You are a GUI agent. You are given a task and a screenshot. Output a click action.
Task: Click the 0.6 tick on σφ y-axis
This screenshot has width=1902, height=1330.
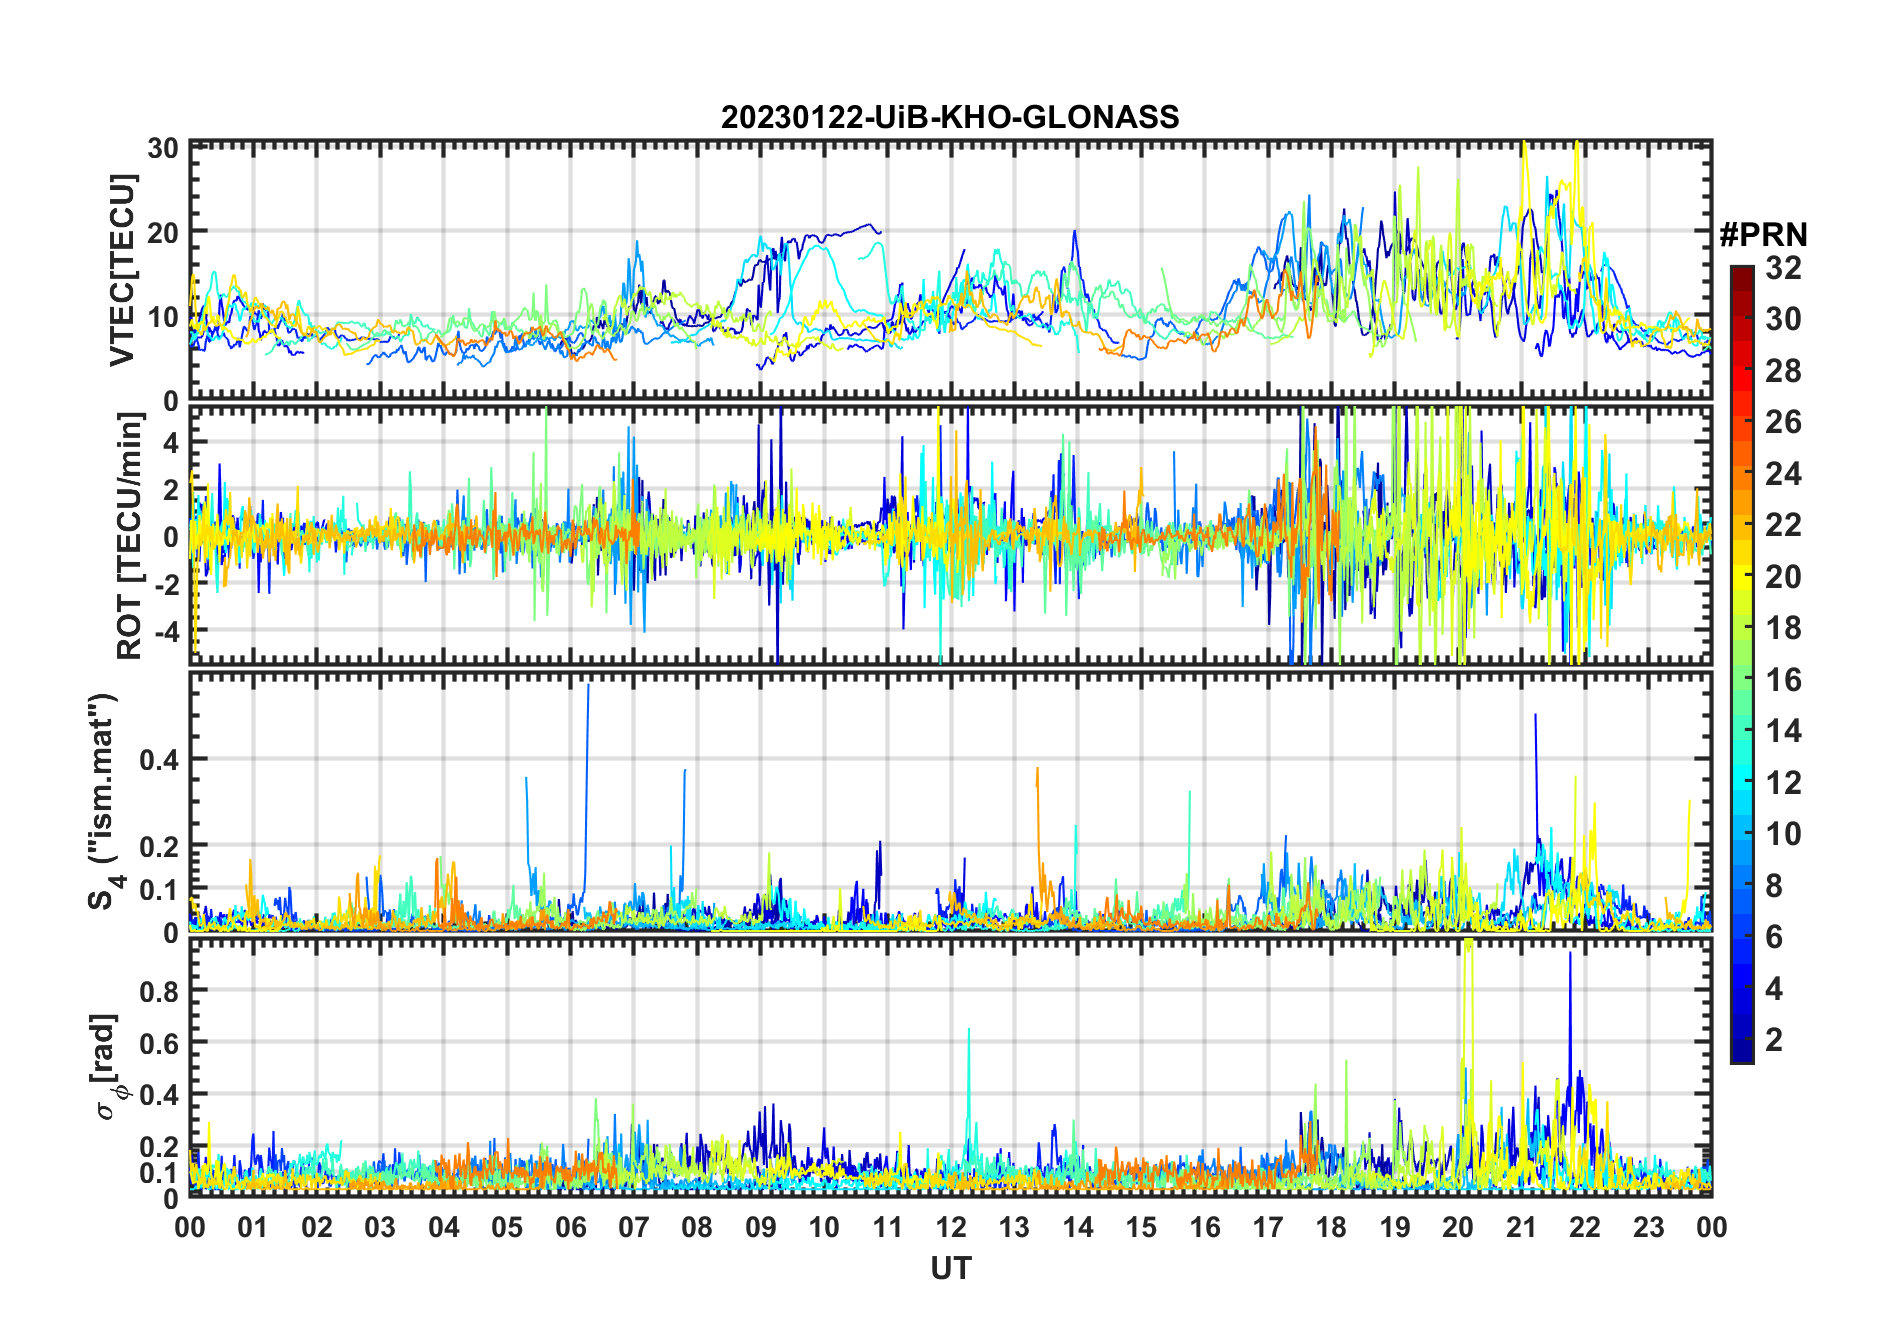click(159, 1043)
